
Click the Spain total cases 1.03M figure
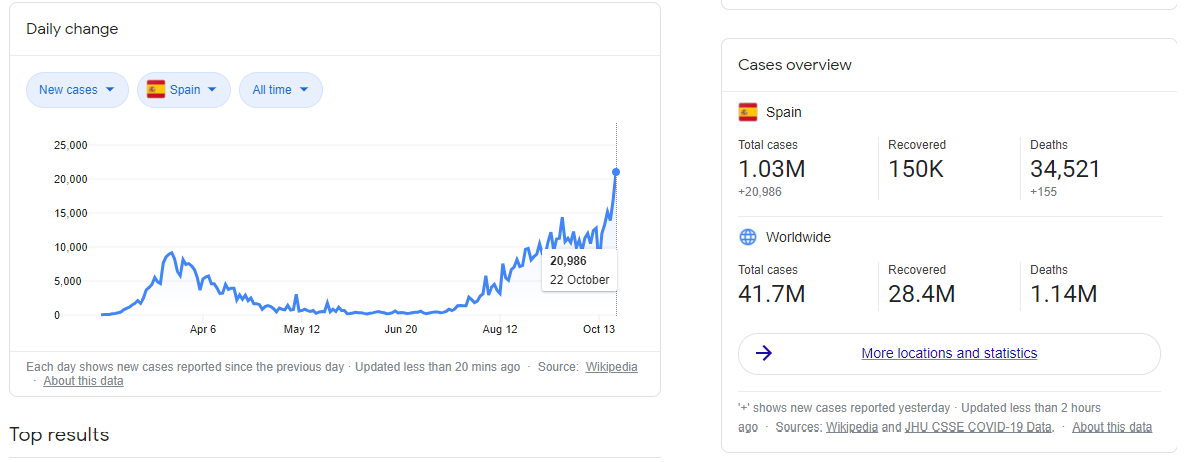tap(771, 169)
